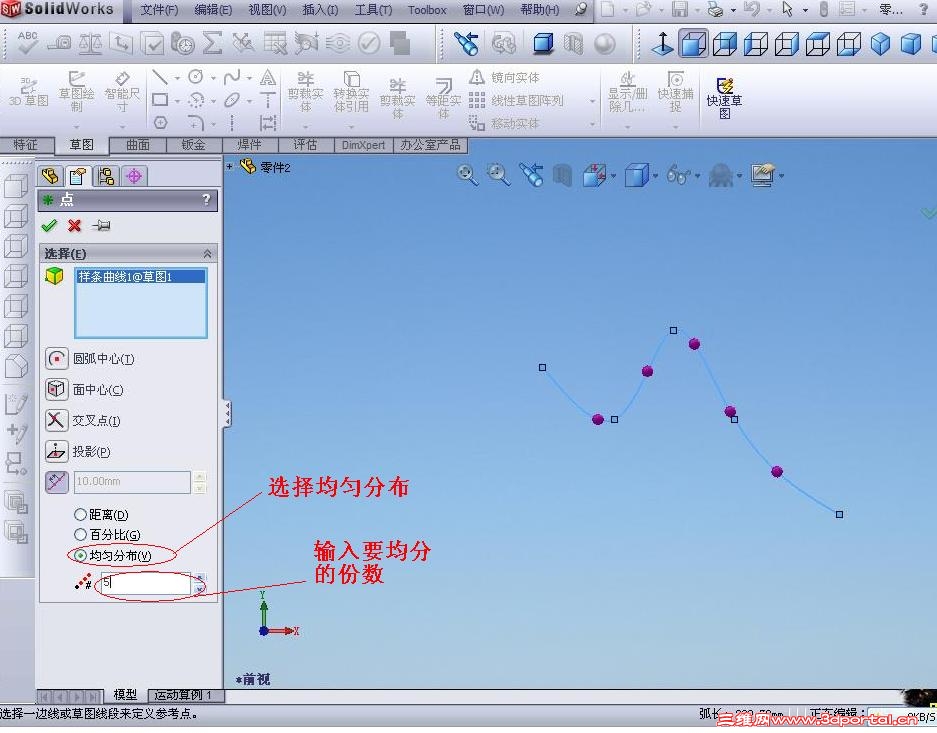Viewport: 937px width, 733px height.
Task: Select the Line sketch tool
Action: pyautogui.click(x=160, y=77)
